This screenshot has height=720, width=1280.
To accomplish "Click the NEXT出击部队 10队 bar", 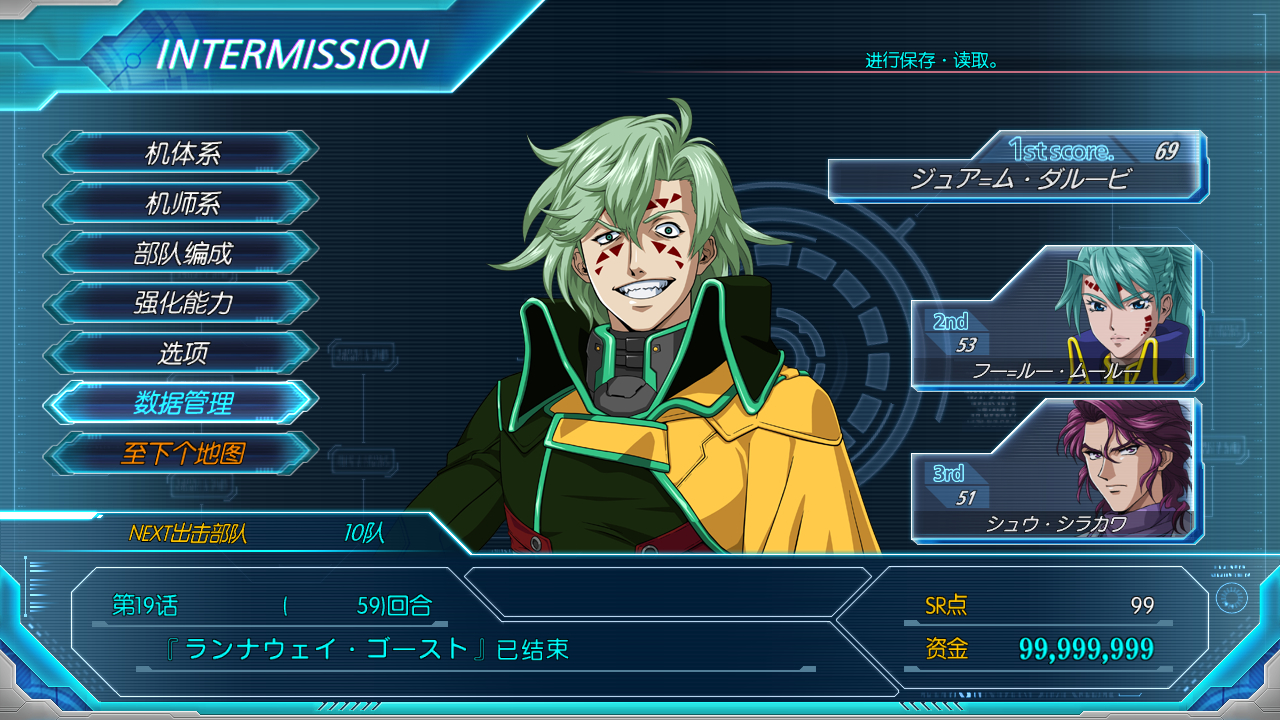I will point(235,533).
